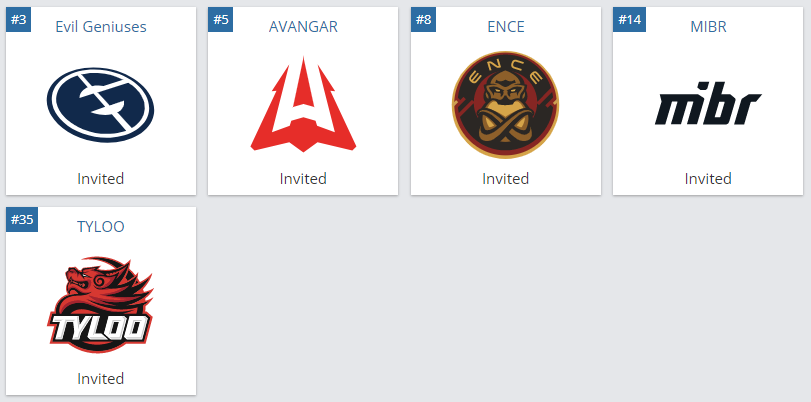Click the Invited label under Evil Geniuses
Screen dimensions: 811x402
coord(101,178)
